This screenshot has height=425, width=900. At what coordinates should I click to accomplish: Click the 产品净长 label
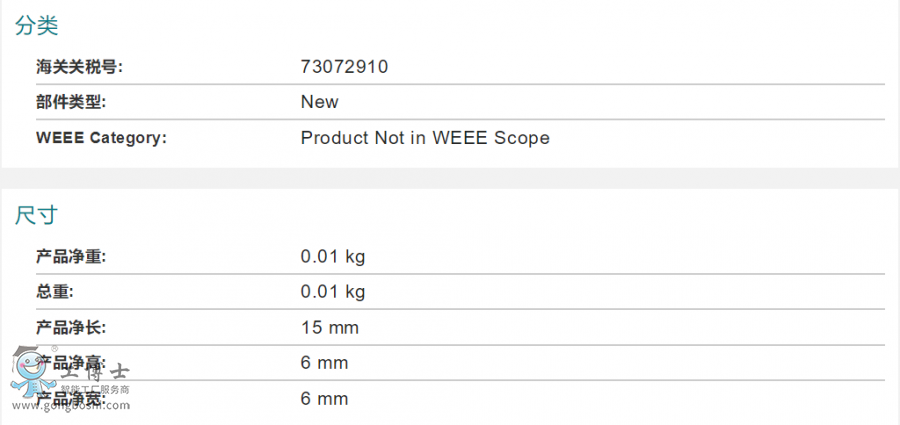71,328
